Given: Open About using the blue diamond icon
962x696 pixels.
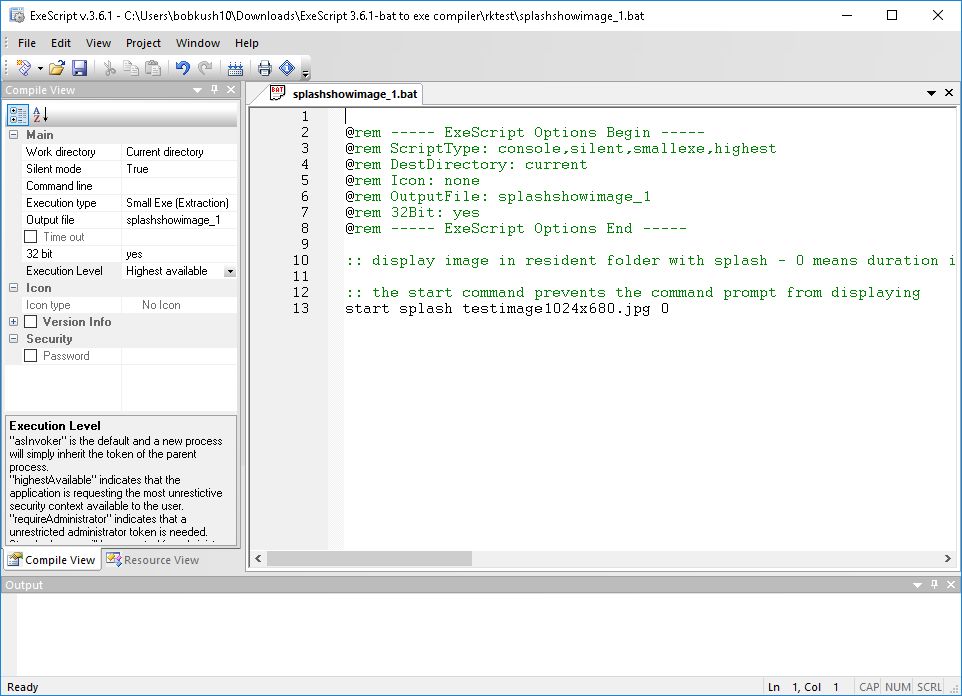Looking at the screenshot, I should (x=285, y=67).
